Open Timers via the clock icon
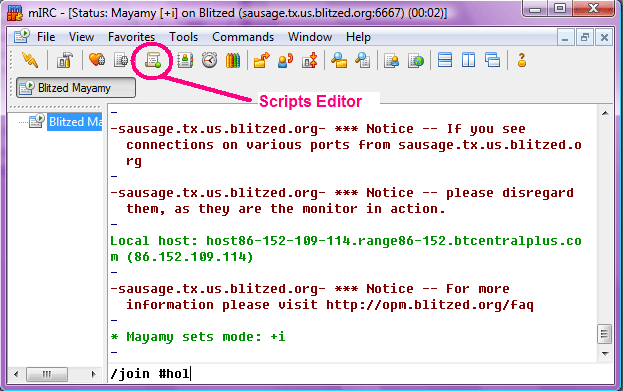The width and height of the screenshot is (623, 391). coord(209,60)
